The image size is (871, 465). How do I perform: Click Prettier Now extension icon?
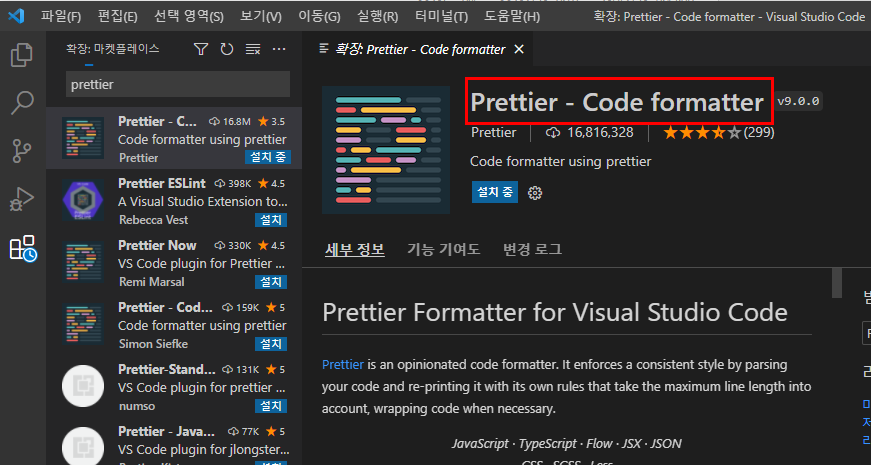pyautogui.click(x=83, y=263)
